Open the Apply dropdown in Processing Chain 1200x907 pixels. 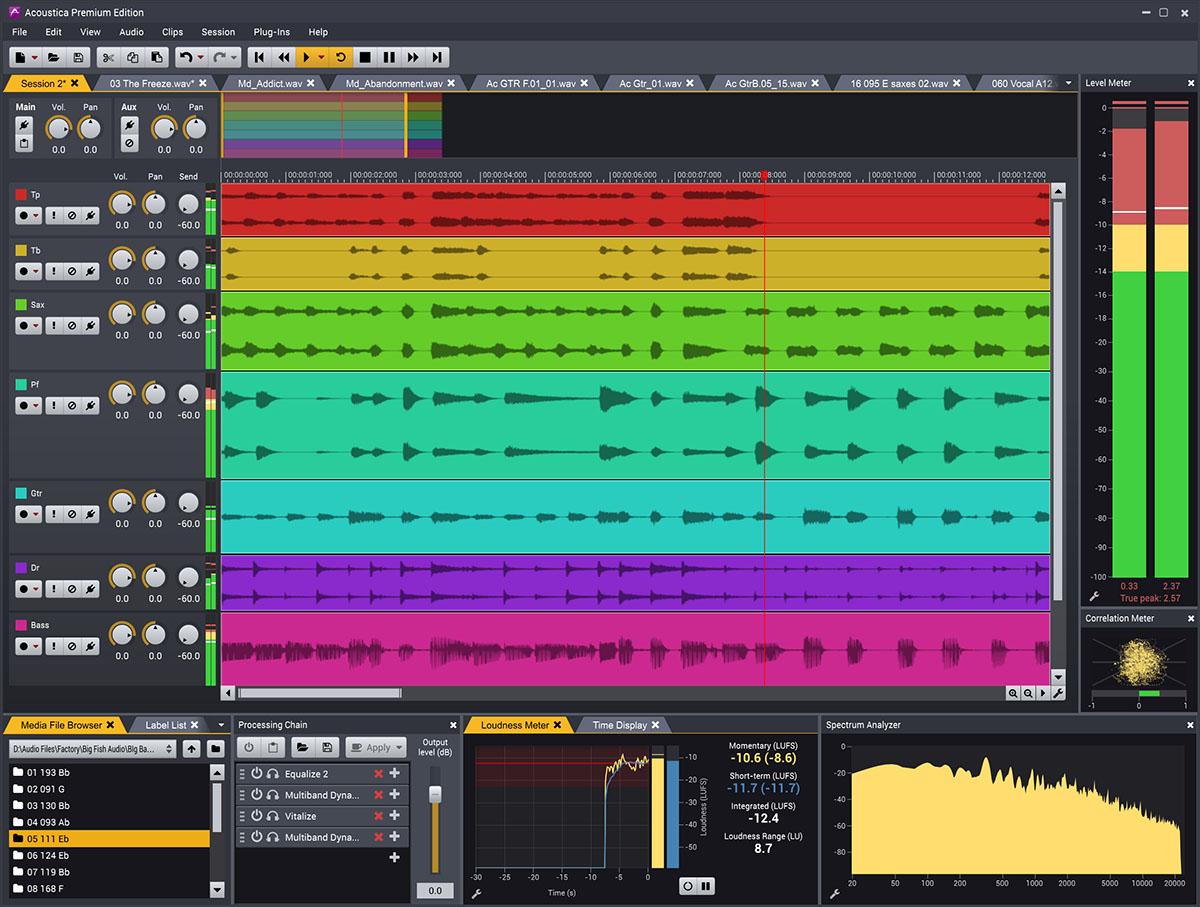pos(399,747)
